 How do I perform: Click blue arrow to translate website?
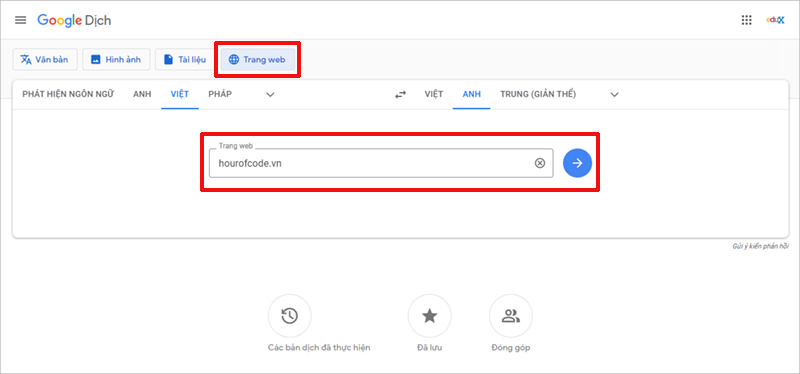577,163
